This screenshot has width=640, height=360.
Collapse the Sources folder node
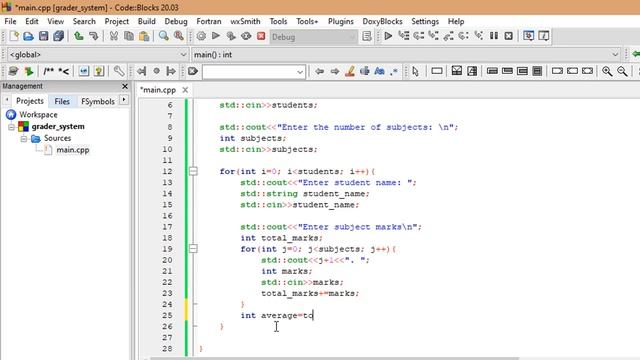[24, 139]
